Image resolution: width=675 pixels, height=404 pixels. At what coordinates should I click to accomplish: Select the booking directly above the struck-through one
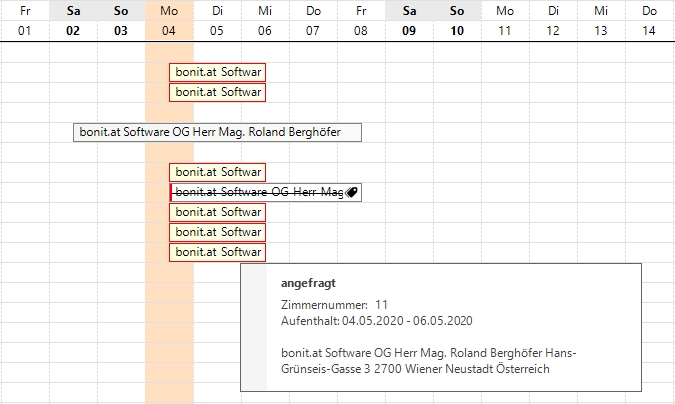(217, 172)
